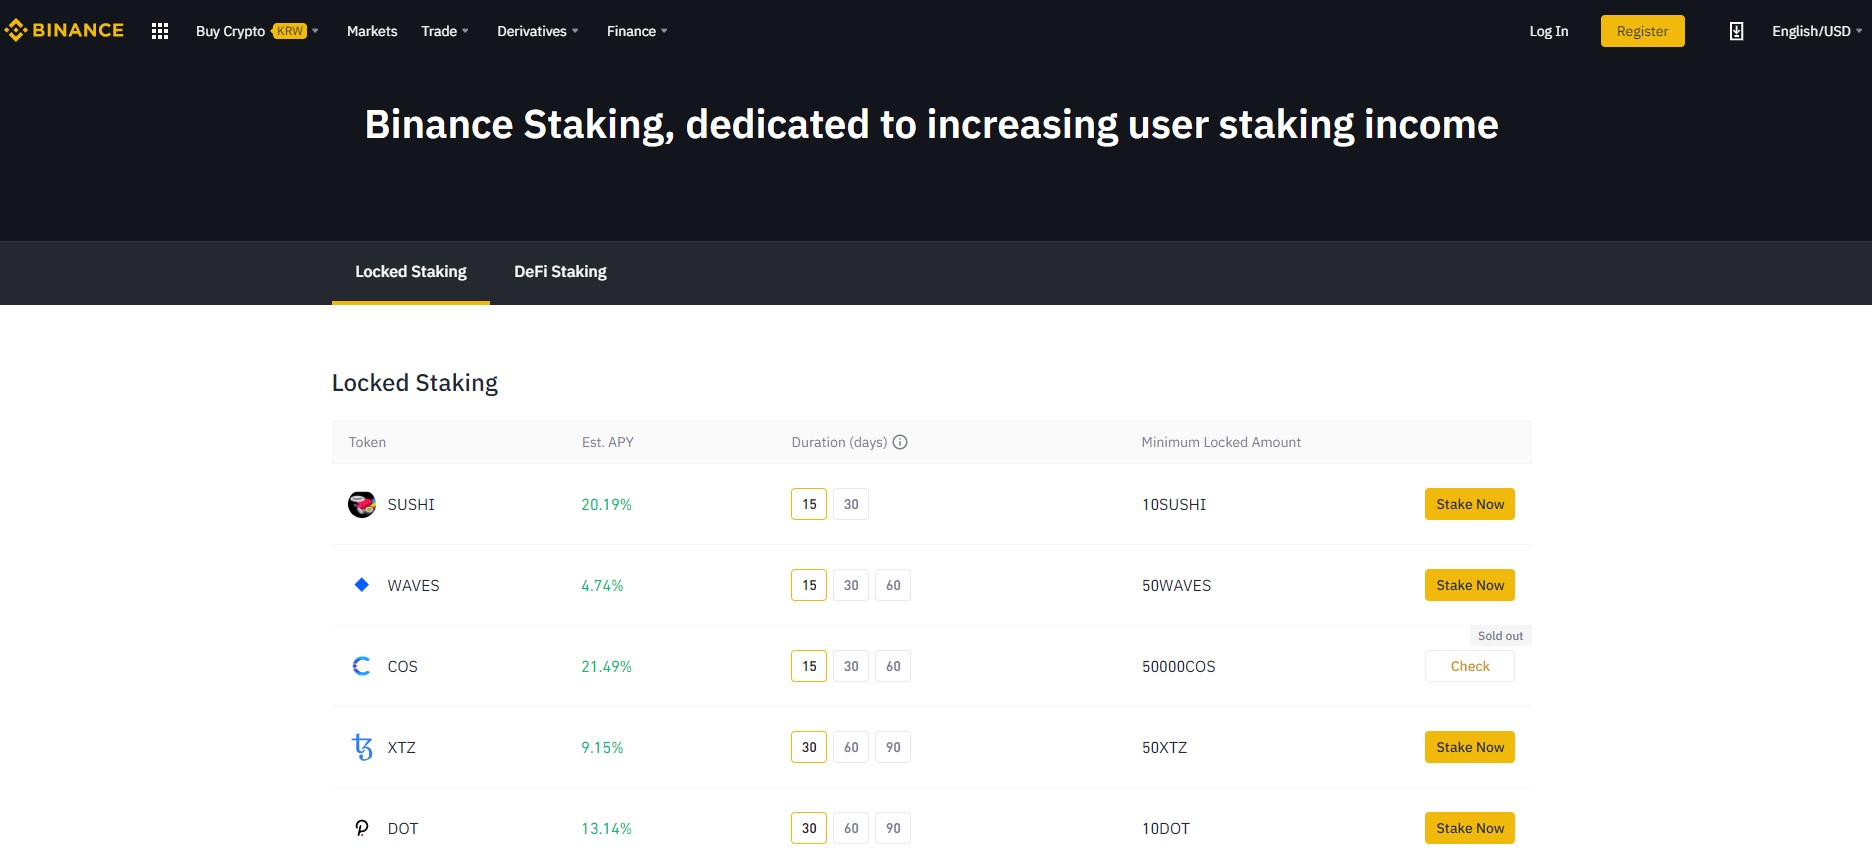Select 60-day duration for DOT

click(x=851, y=828)
